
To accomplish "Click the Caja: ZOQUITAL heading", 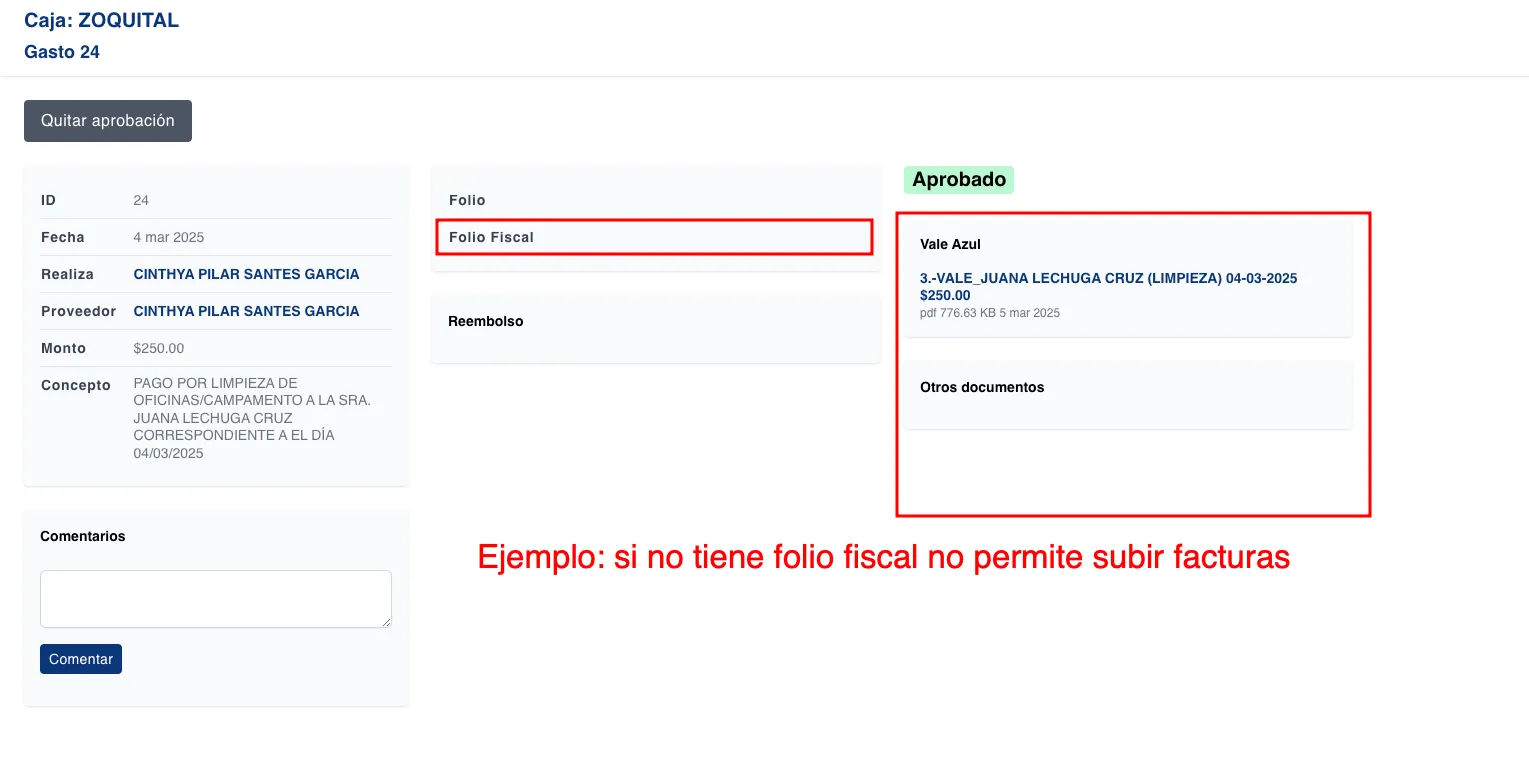I will (101, 20).
